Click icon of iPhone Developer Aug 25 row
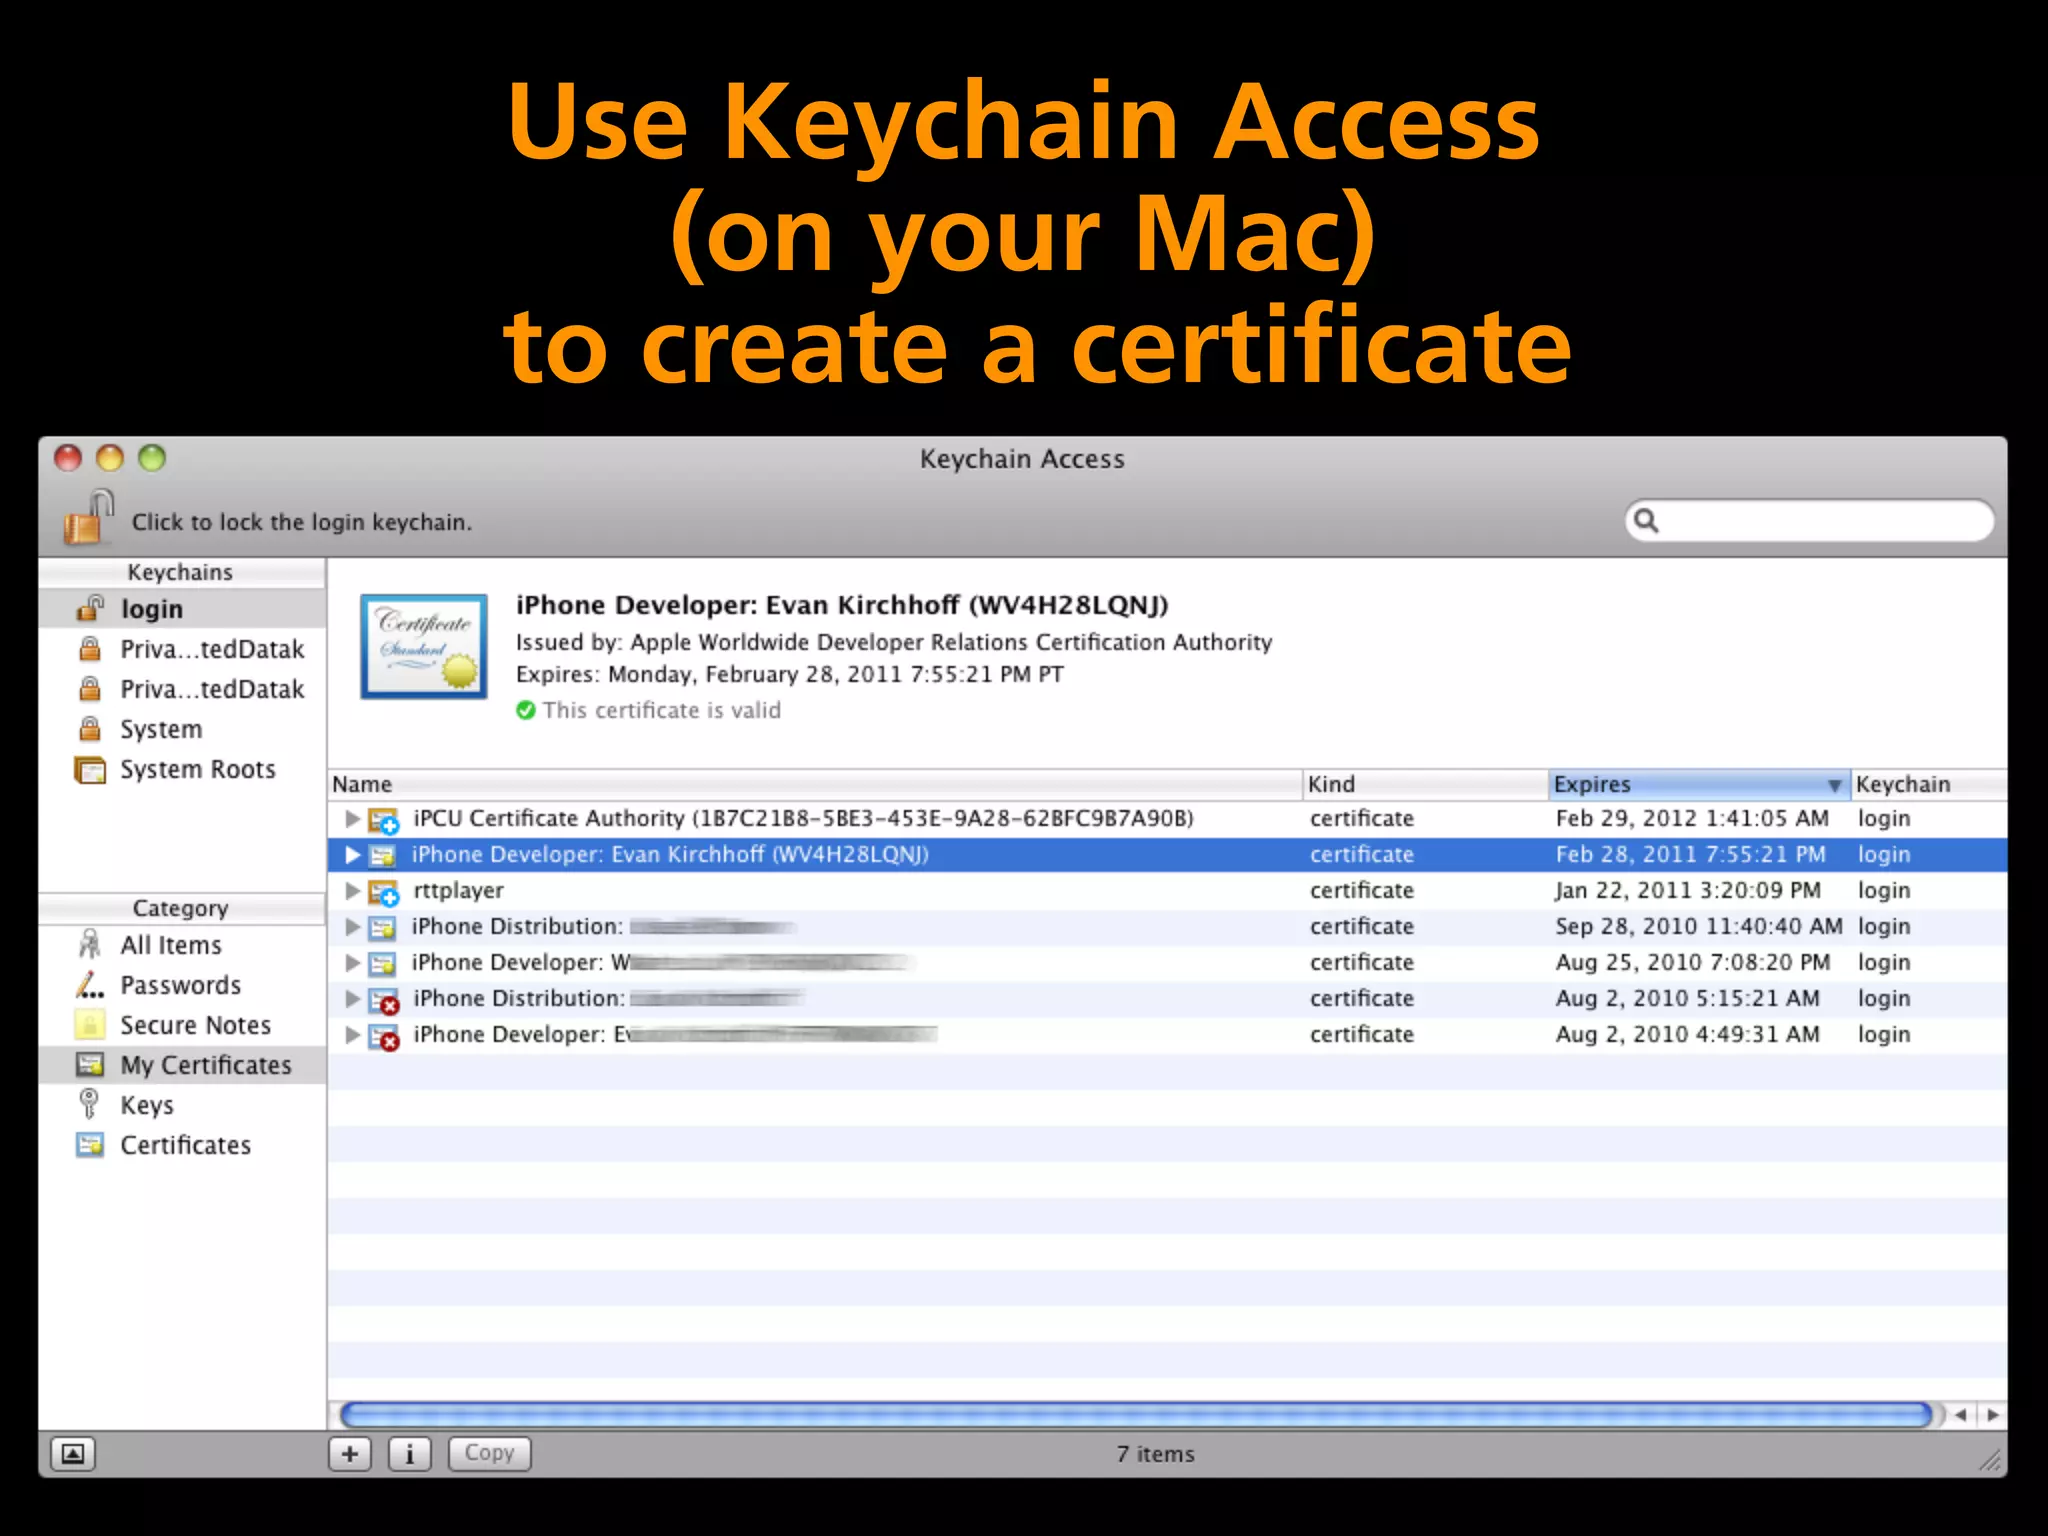This screenshot has width=2048, height=1536. 382,963
